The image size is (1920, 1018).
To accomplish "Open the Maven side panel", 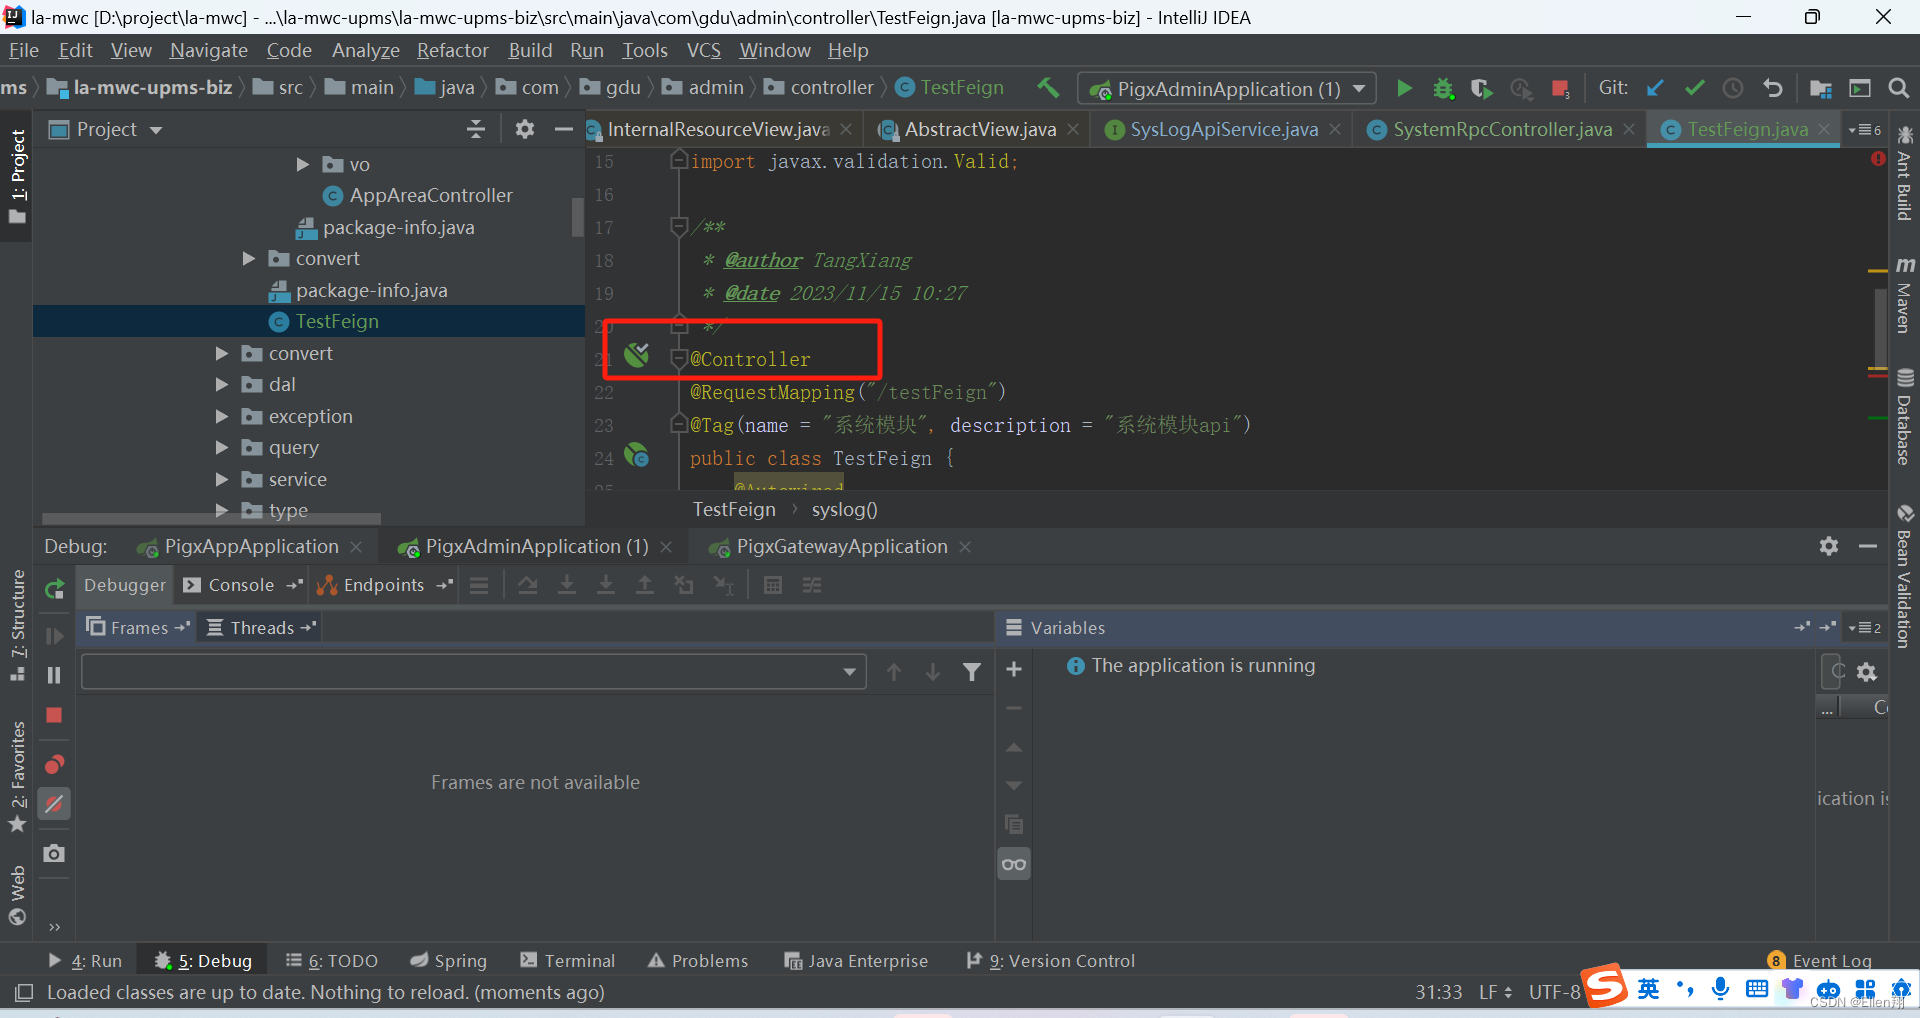I will 1905,295.
